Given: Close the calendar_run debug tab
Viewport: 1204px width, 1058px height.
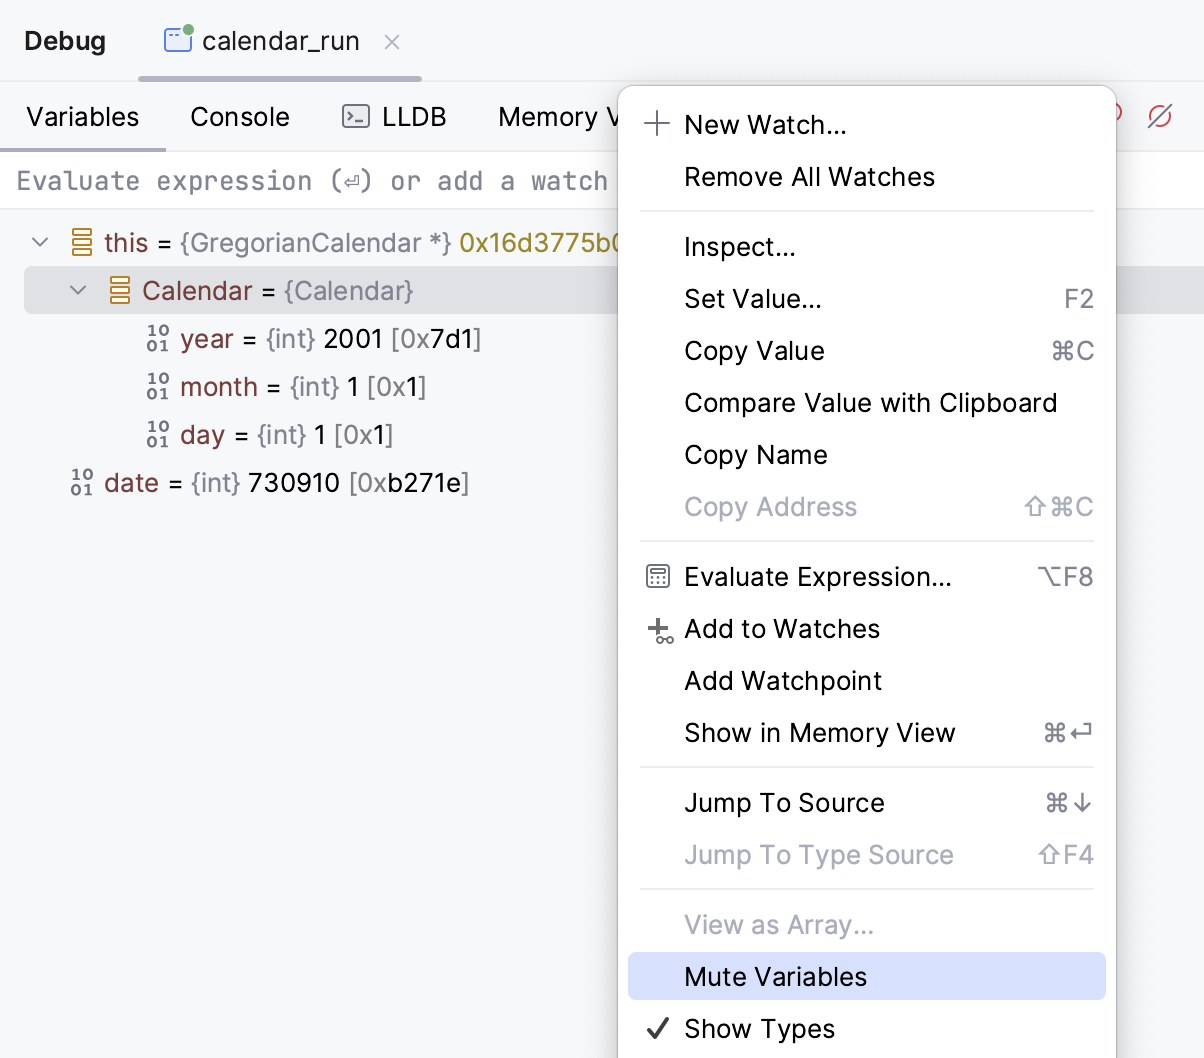Looking at the screenshot, I should [x=392, y=42].
